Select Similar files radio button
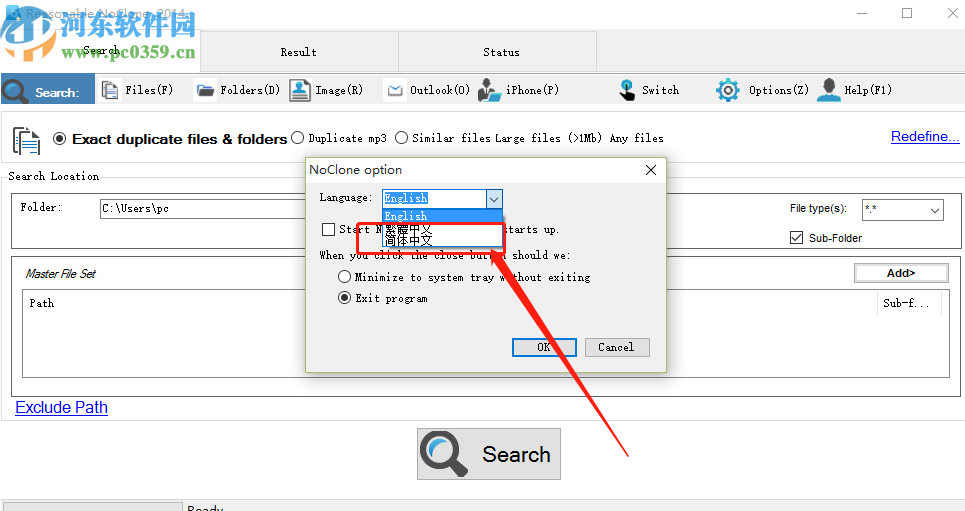 (x=401, y=137)
